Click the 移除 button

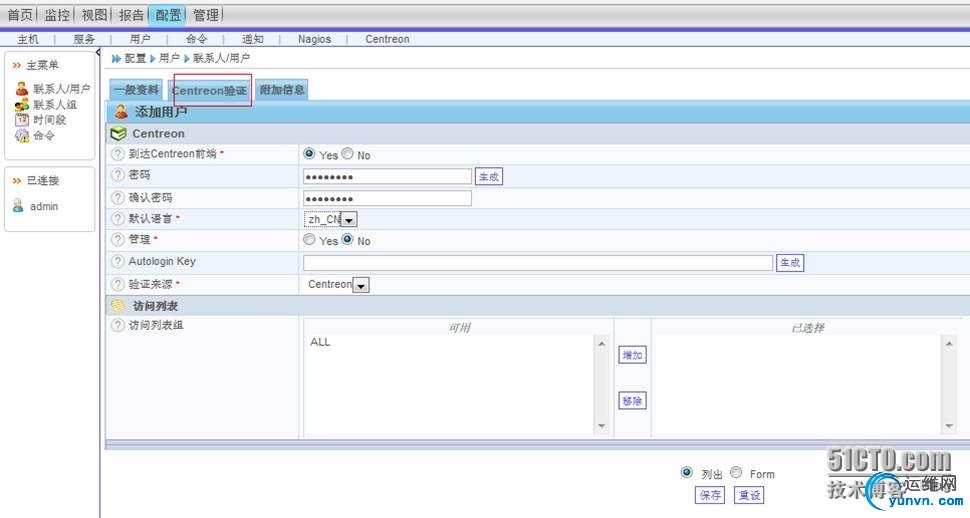click(632, 400)
